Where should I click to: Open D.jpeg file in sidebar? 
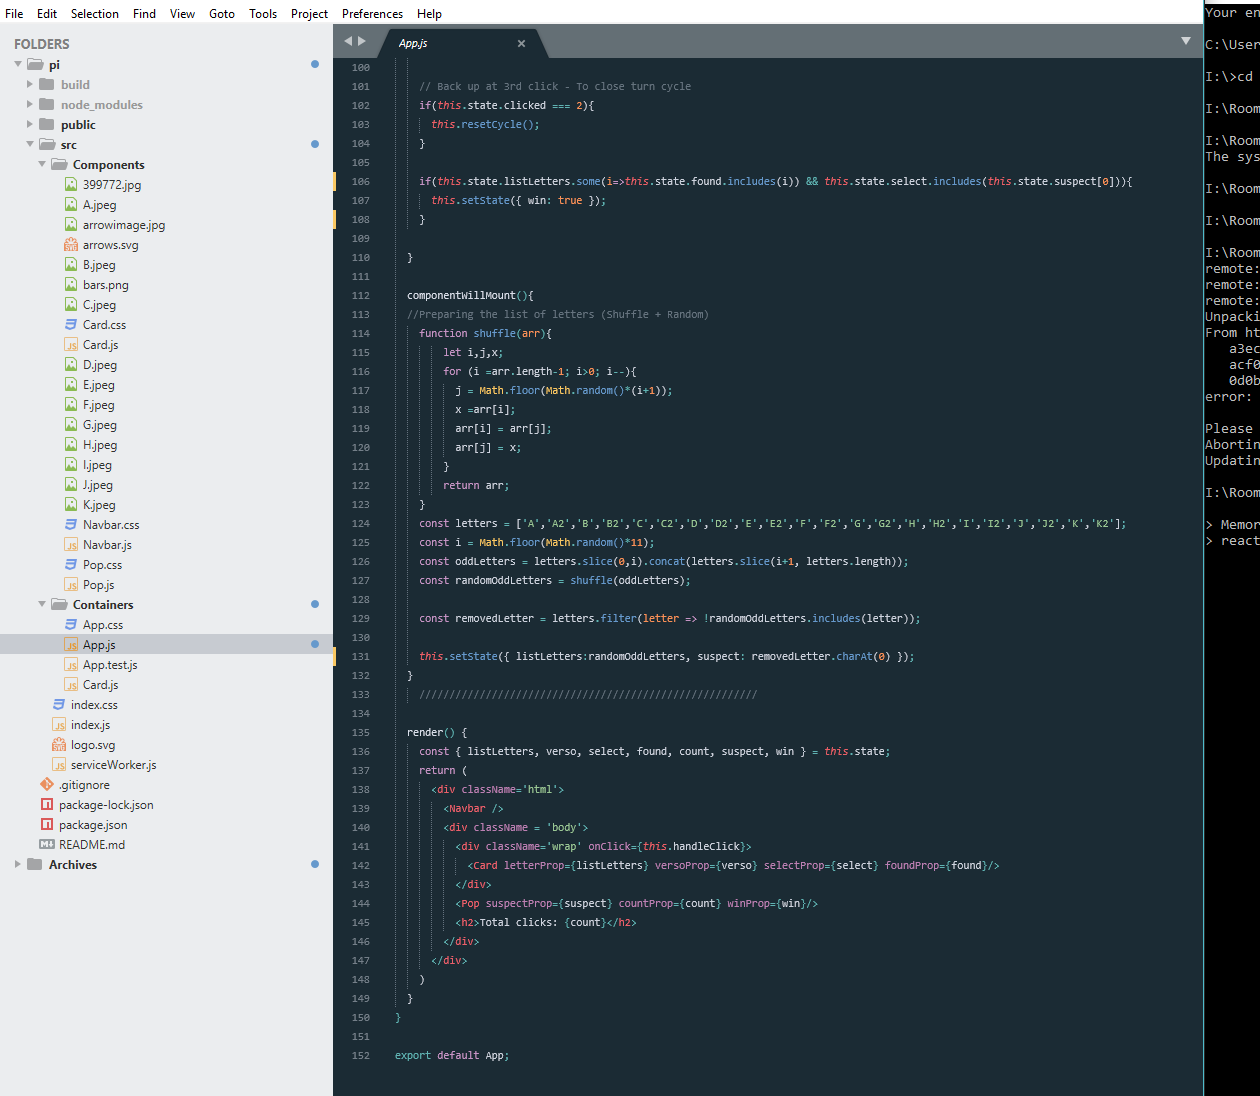coord(100,365)
